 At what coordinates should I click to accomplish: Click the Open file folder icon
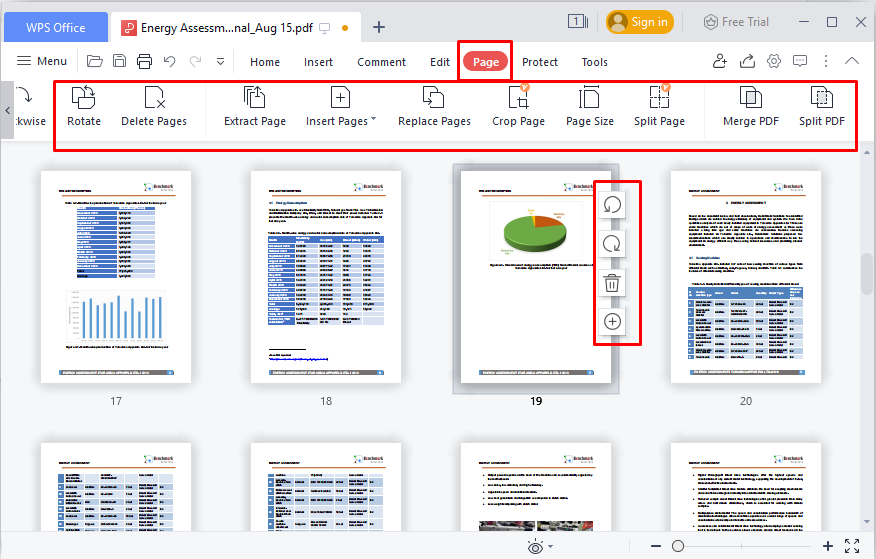pos(94,61)
